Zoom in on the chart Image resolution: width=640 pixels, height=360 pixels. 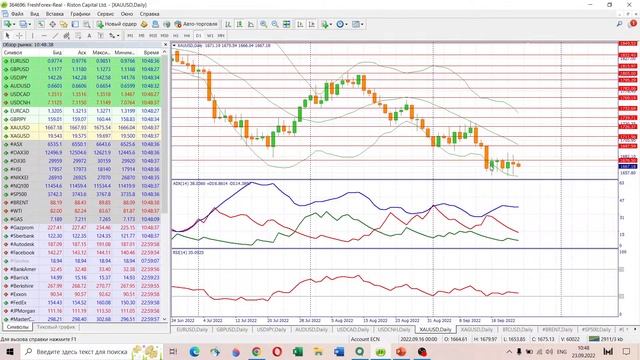click(264, 24)
